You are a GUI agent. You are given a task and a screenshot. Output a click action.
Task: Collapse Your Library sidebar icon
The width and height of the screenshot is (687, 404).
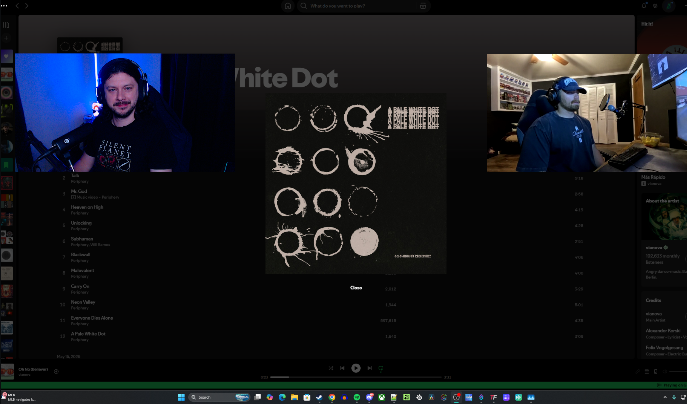coord(6,25)
